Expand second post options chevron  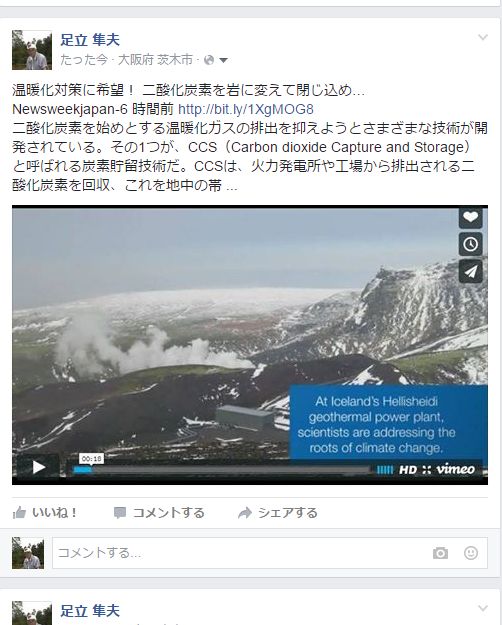pyautogui.click(x=483, y=608)
